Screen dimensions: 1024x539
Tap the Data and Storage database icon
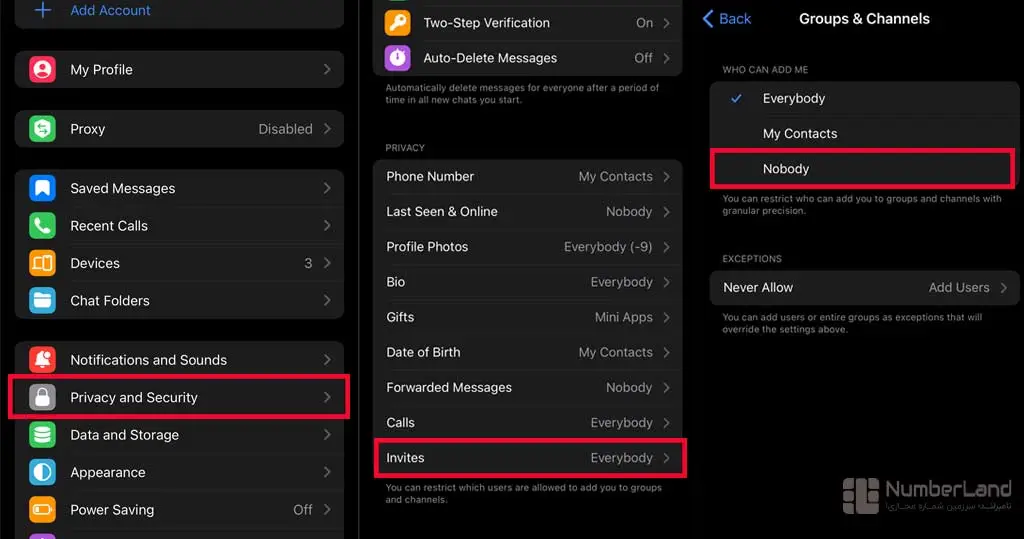[42, 434]
